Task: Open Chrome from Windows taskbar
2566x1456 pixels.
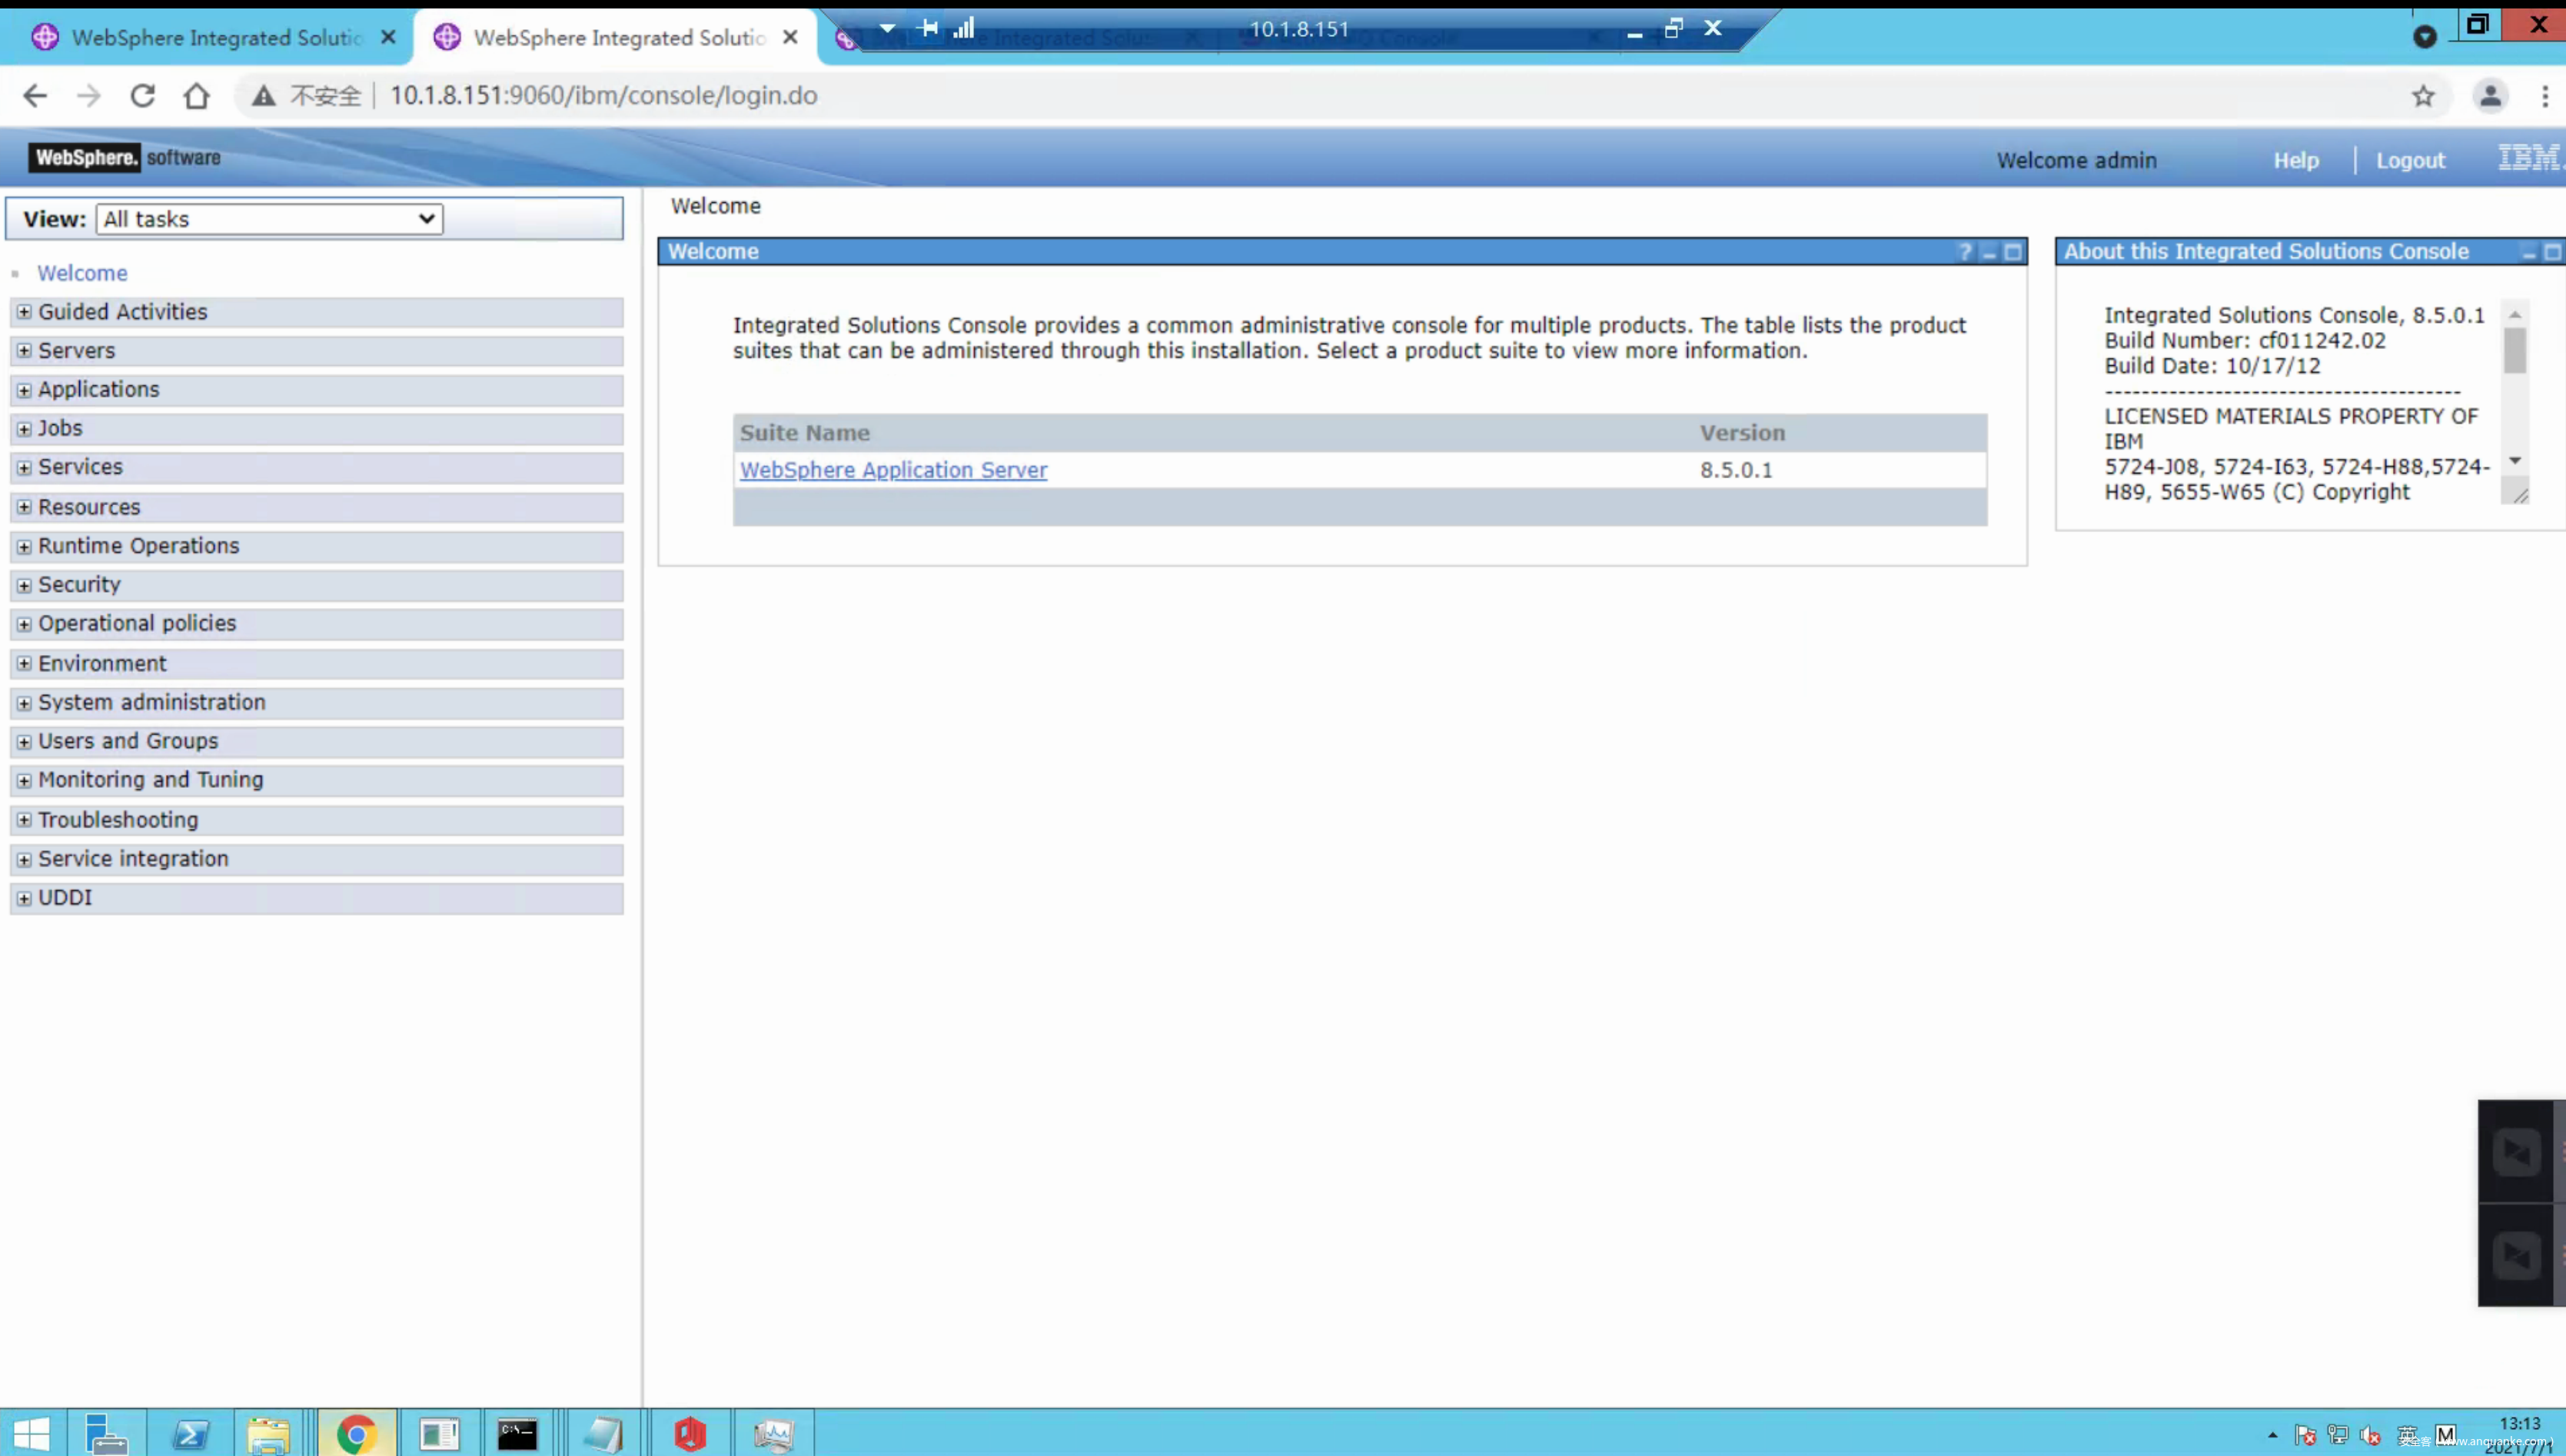Action: click(356, 1434)
